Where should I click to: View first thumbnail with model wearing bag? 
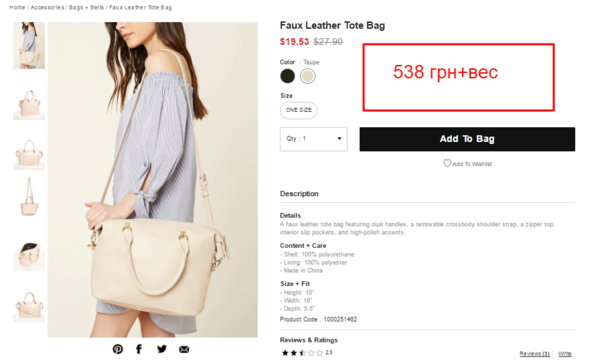[x=29, y=46]
